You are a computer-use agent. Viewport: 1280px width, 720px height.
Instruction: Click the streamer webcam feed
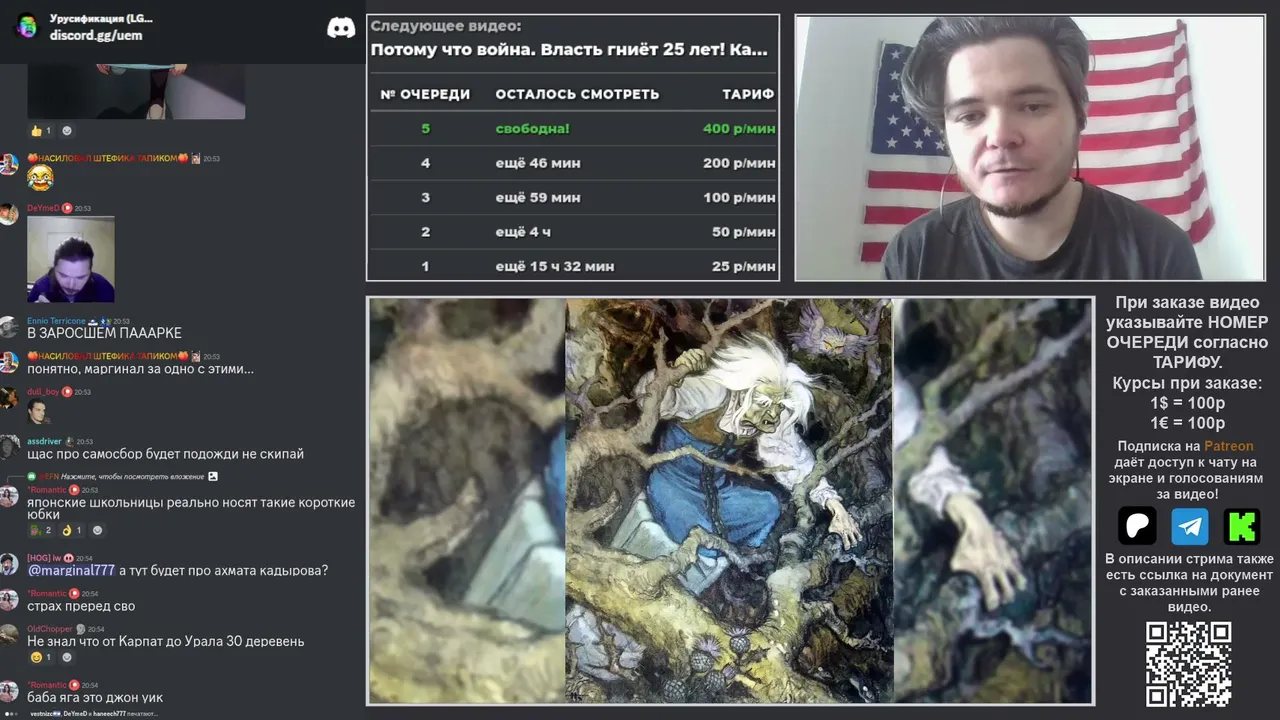click(x=1030, y=148)
